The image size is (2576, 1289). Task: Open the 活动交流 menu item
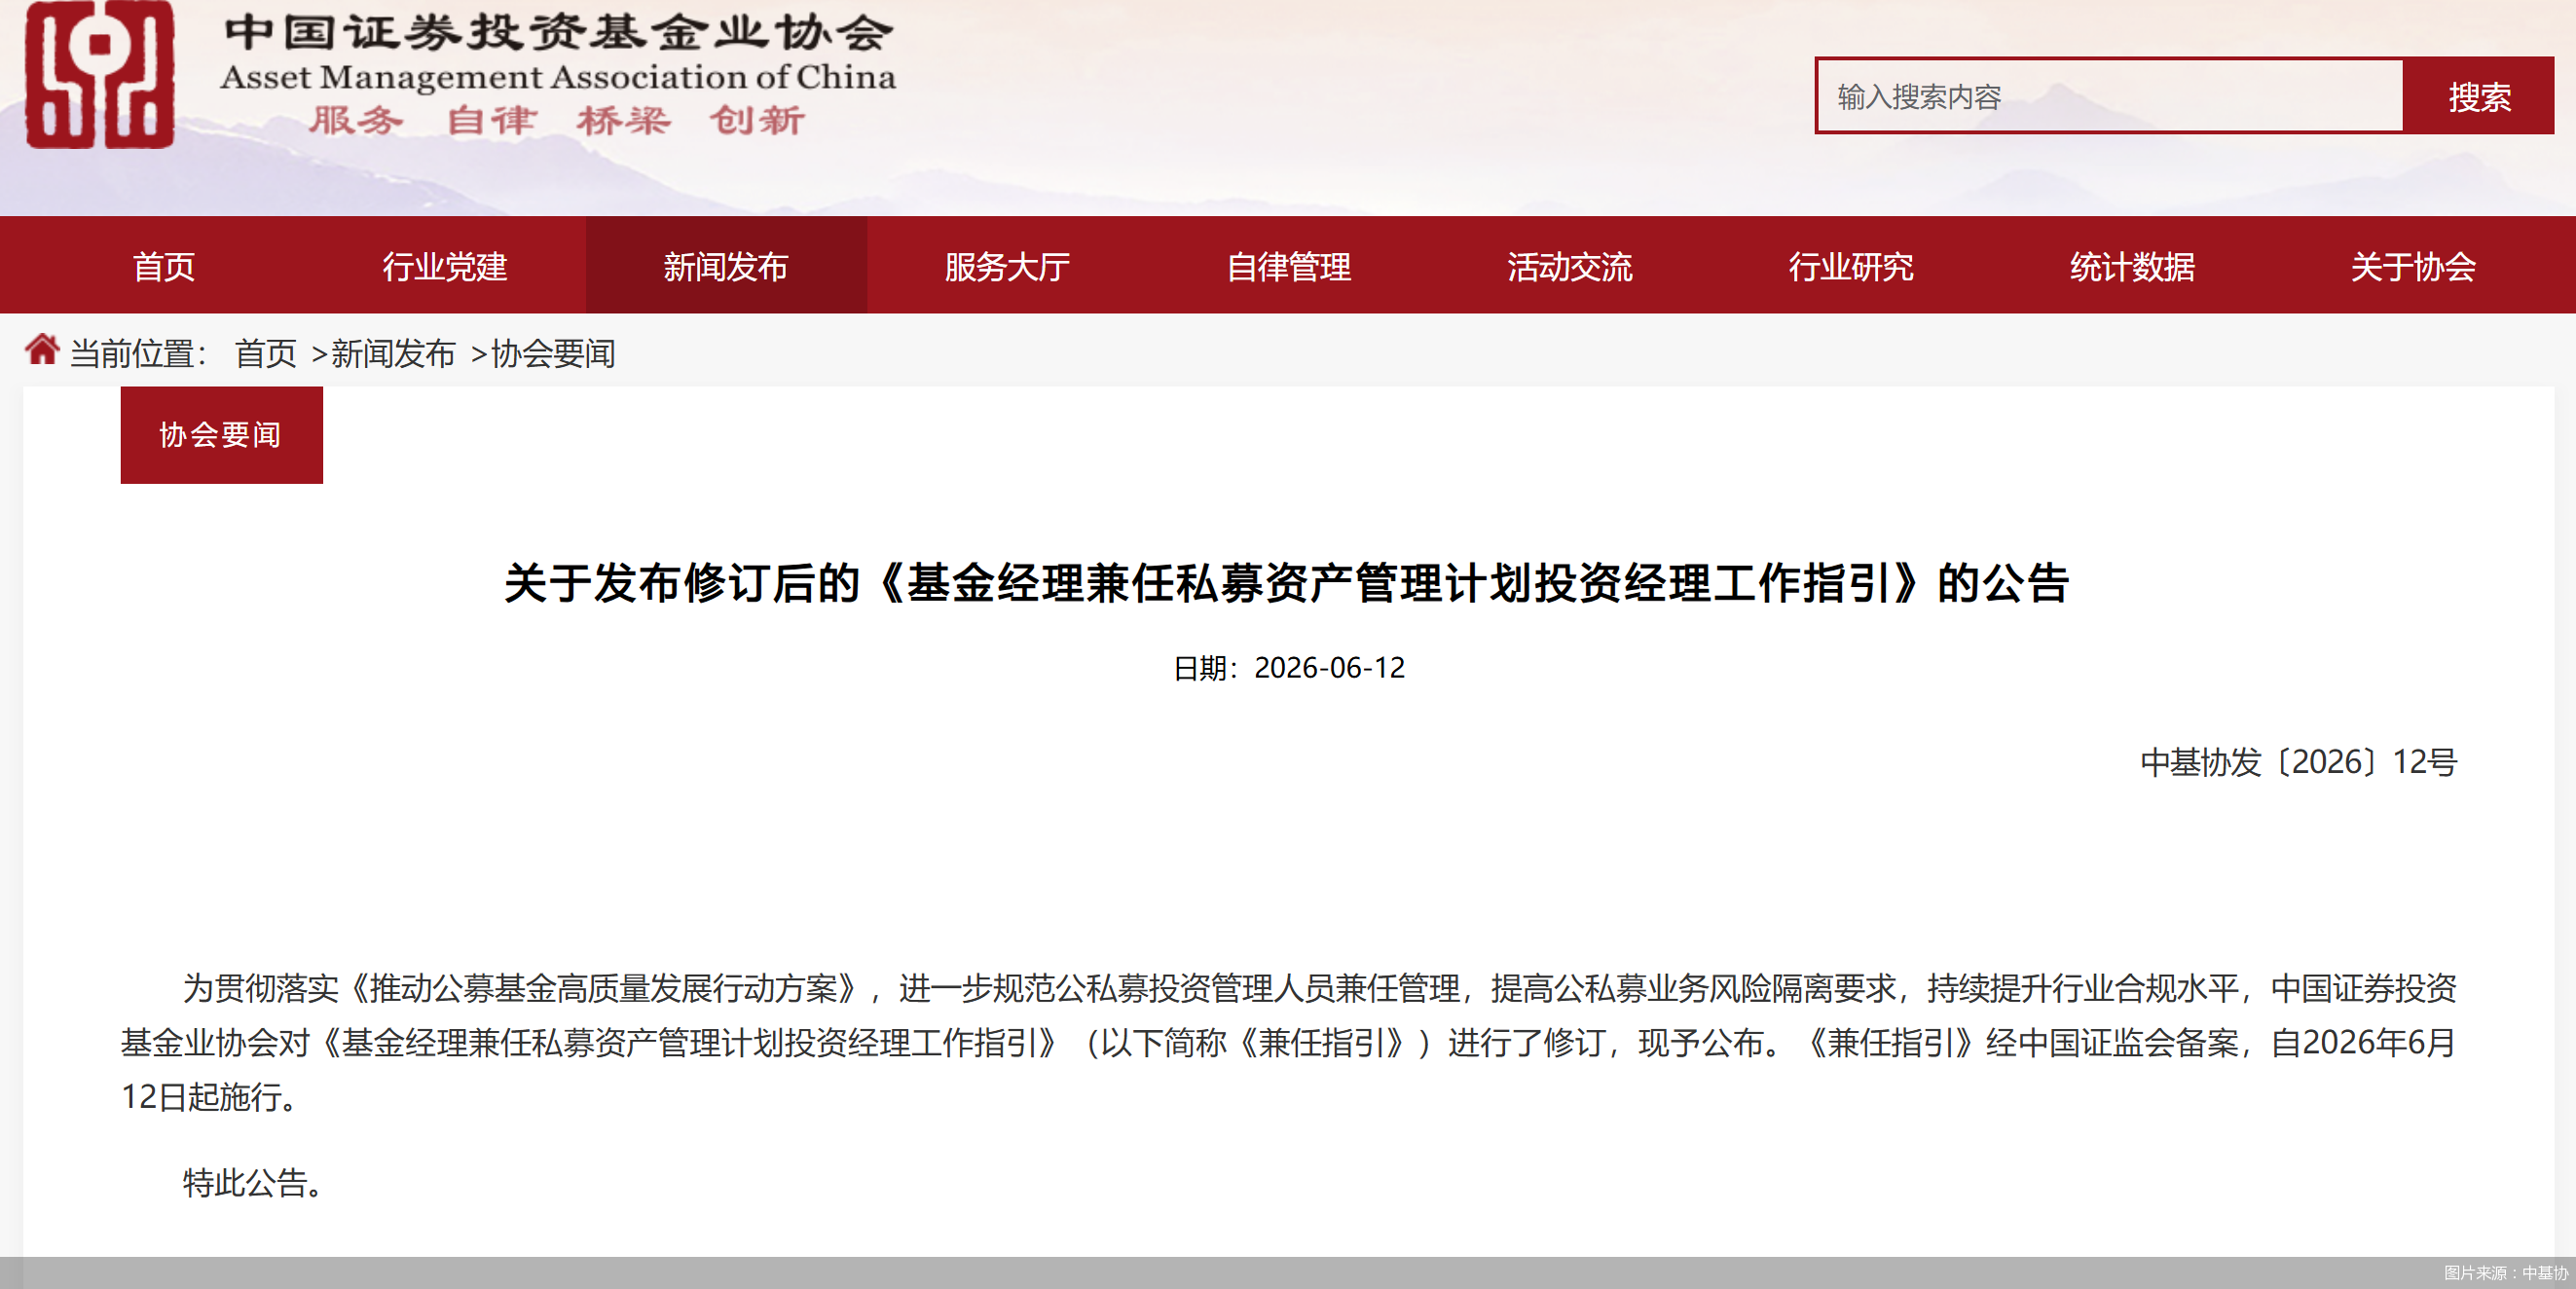click(1570, 266)
